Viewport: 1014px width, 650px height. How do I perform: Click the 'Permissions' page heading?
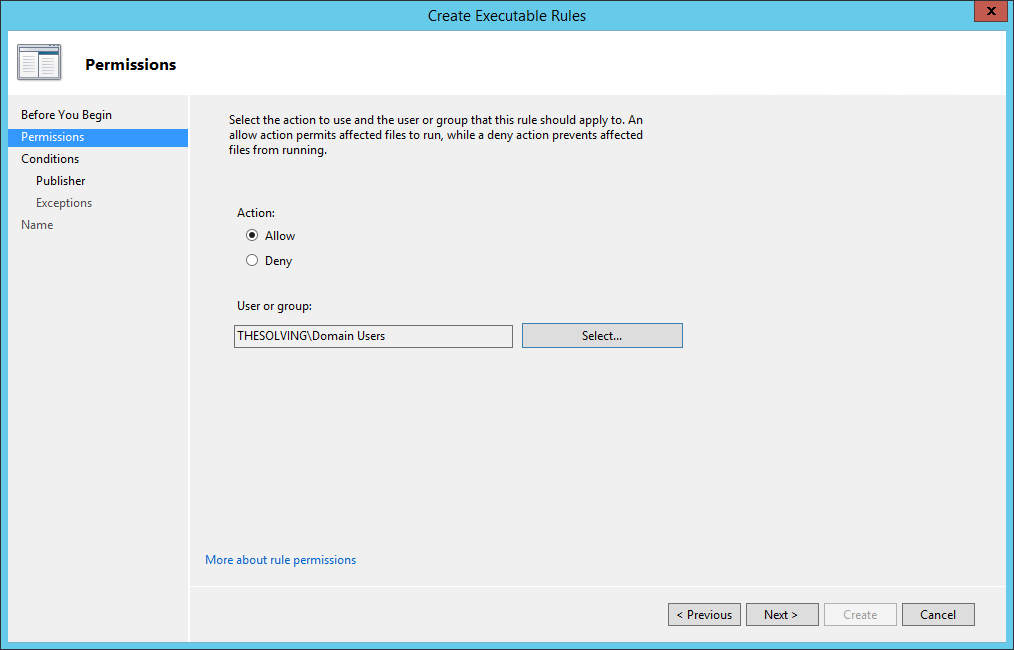click(131, 65)
